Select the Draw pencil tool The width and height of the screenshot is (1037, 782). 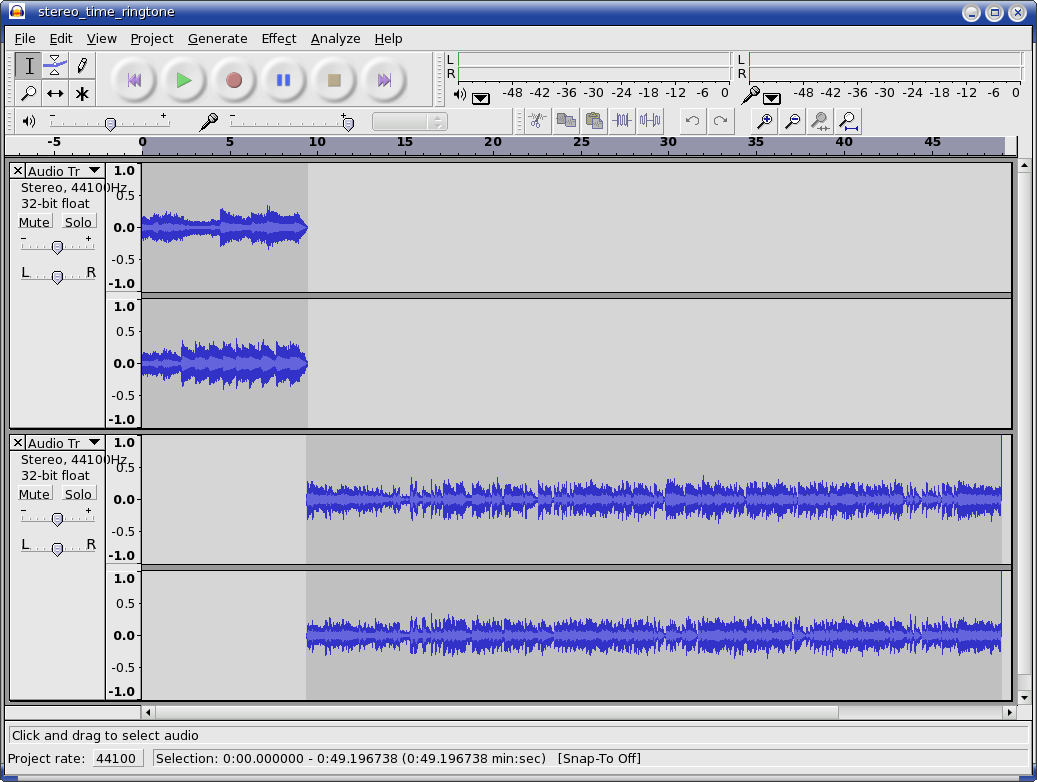(82, 65)
